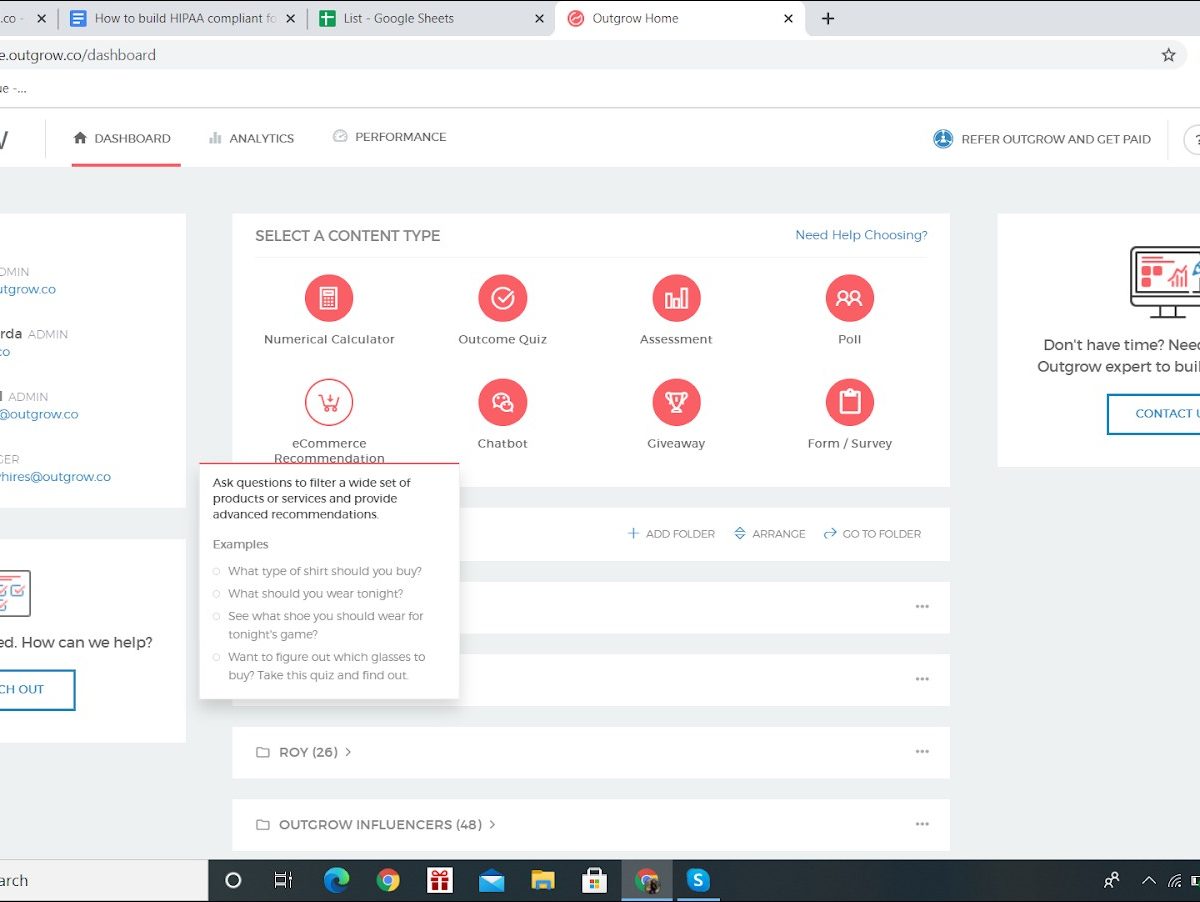The width and height of the screenshot is (1200, 902).
Task: Bookmark page with the star icon
Action: click(x=1168, y=55)
